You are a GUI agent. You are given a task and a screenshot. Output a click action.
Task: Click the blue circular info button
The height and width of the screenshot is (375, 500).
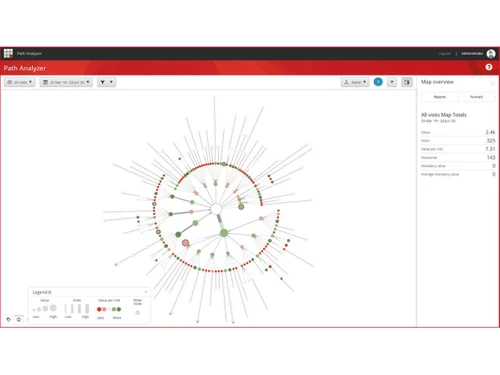[x=378, y=82]
